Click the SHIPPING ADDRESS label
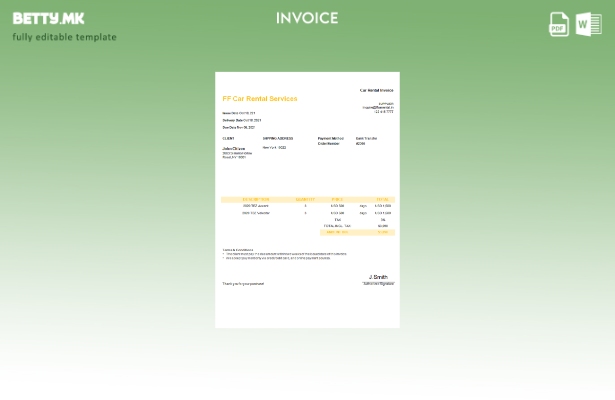The image size is (615, 400). [x=278, y=139]
